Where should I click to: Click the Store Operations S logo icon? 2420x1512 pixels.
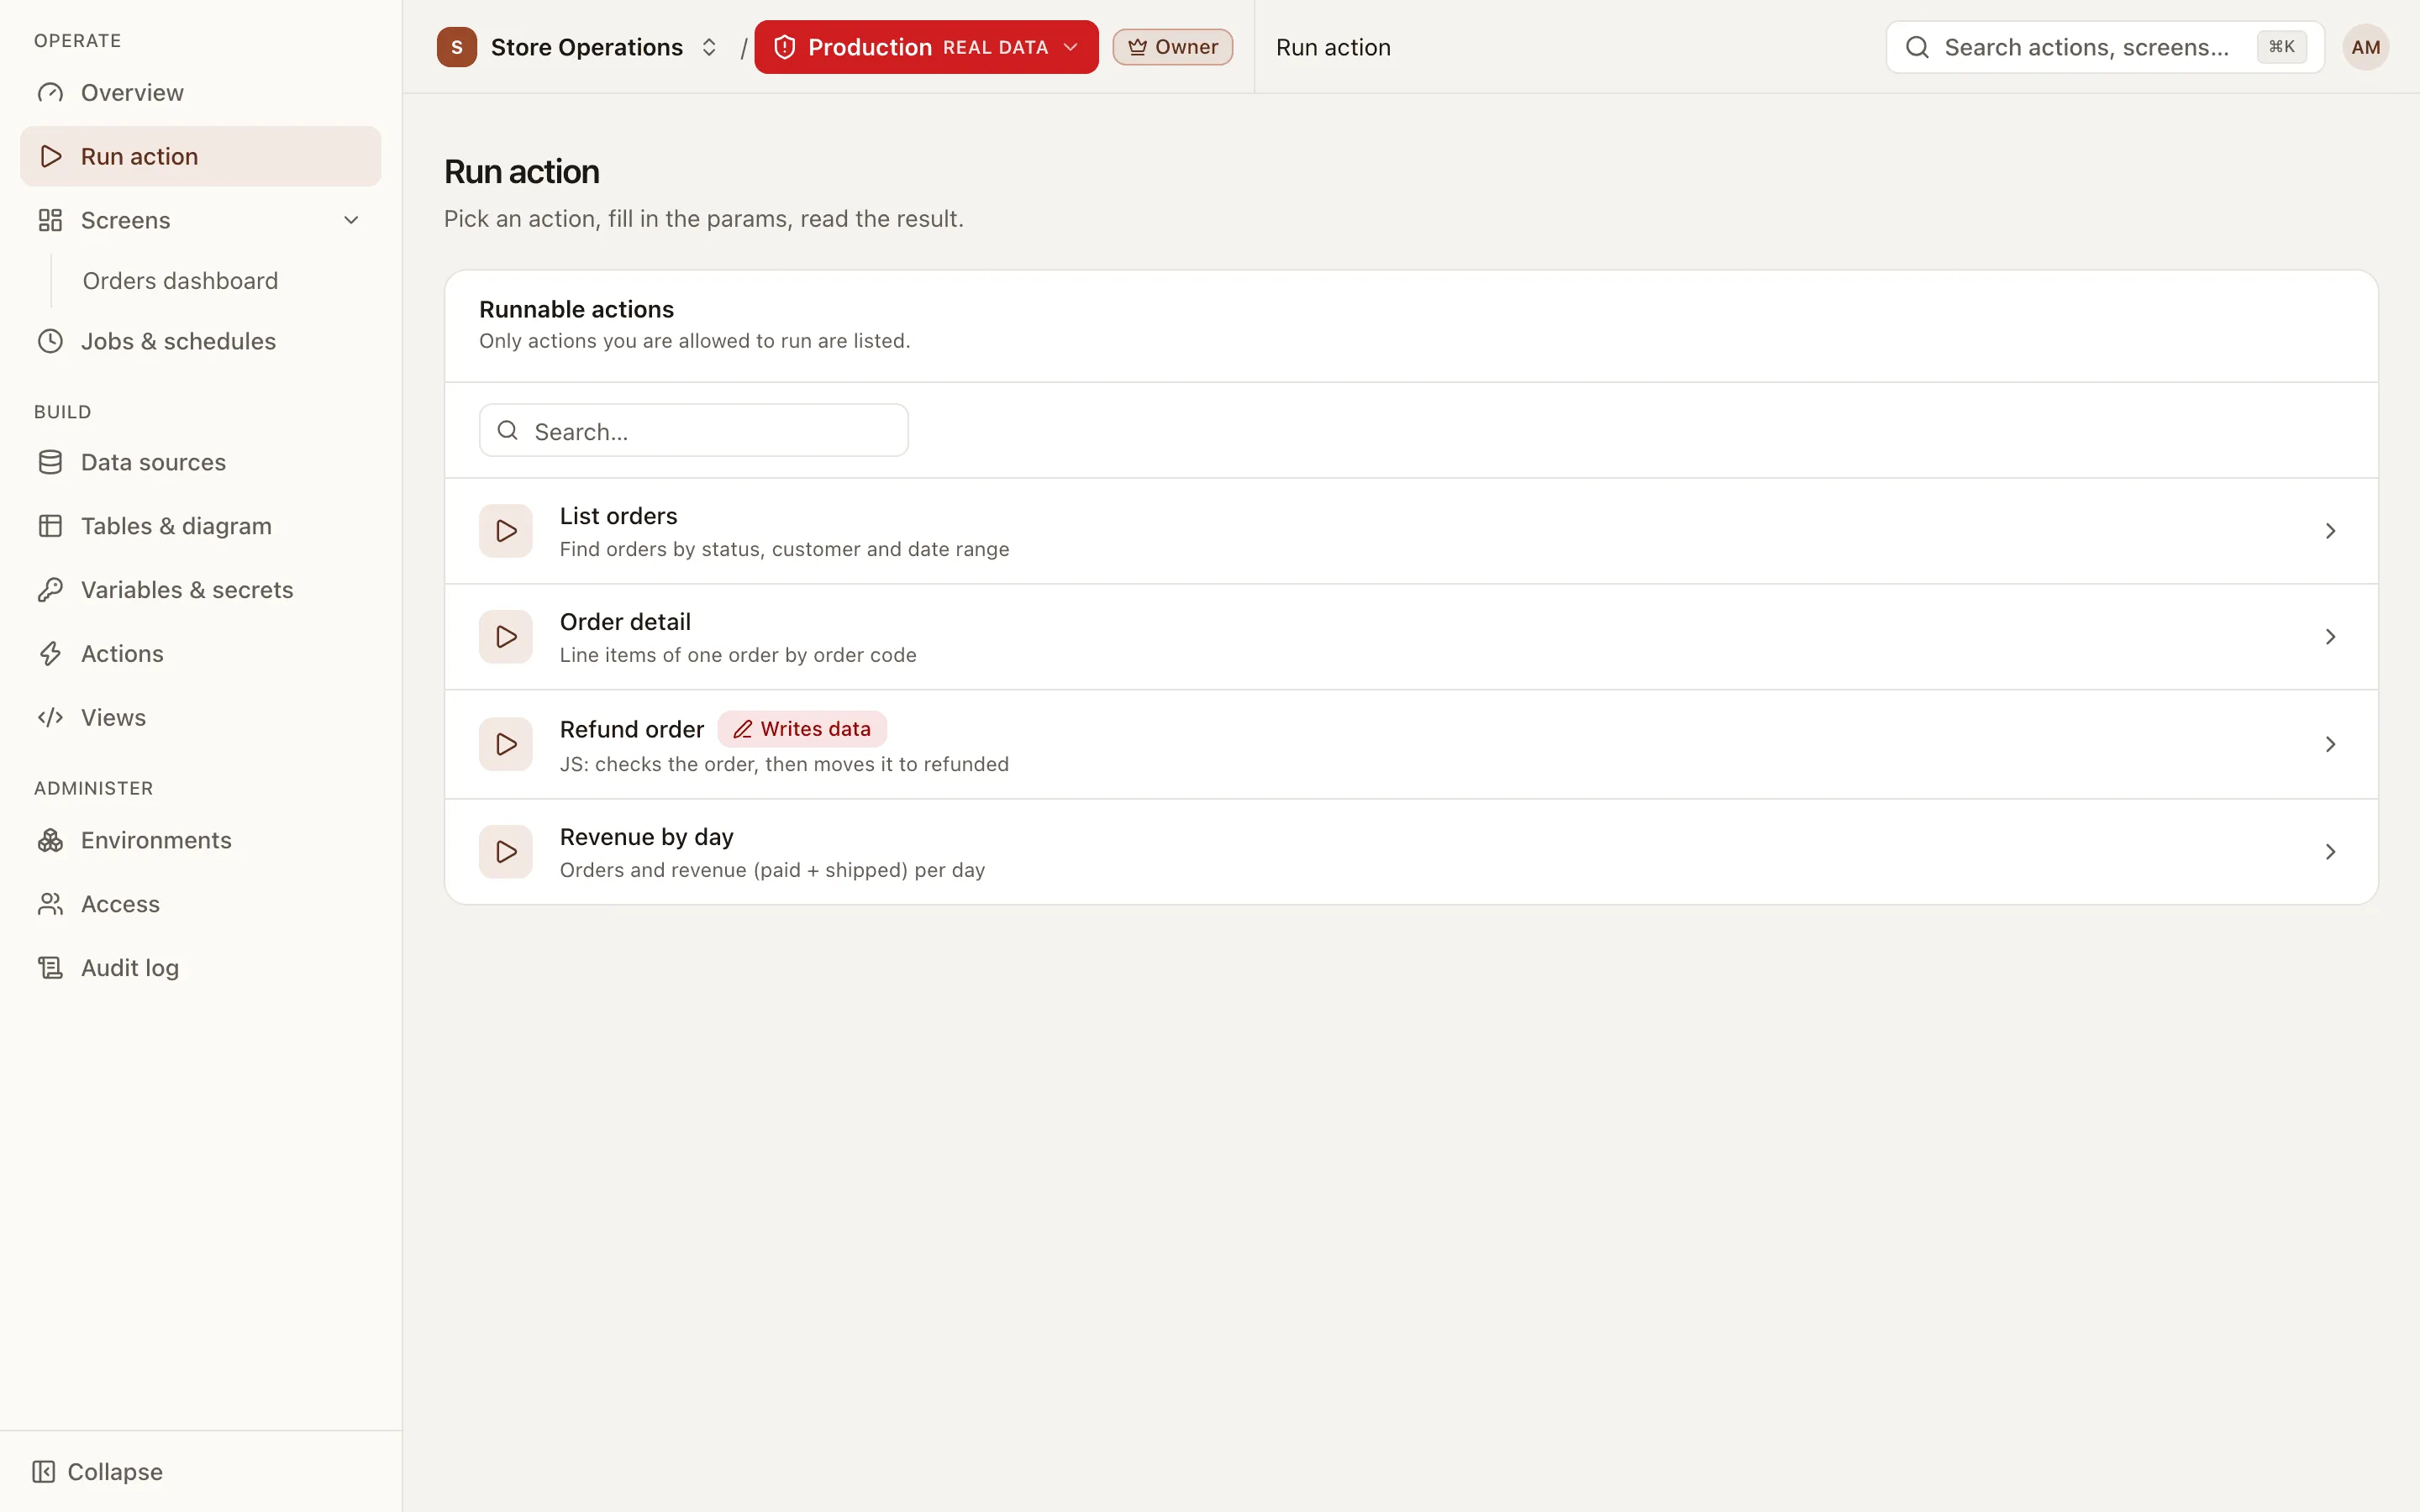[457, 47]
